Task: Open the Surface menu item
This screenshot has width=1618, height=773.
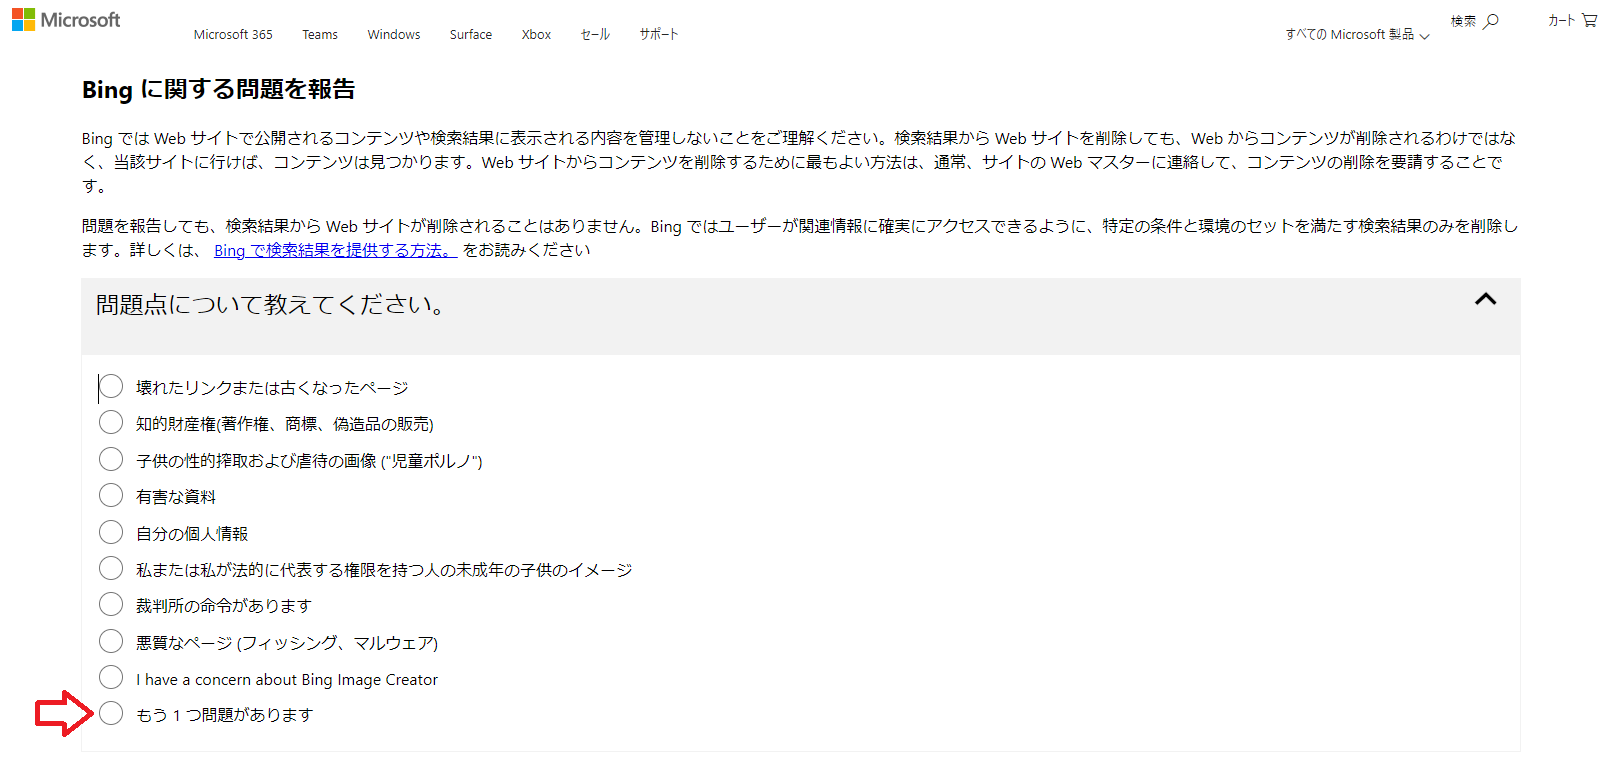Action: 471,34
